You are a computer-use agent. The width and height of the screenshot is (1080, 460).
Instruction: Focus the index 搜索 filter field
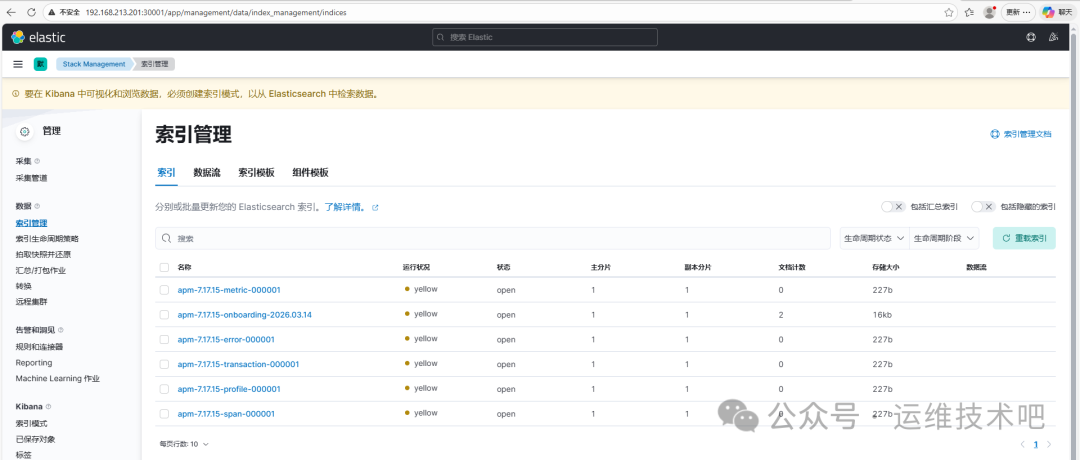(x=492, y=238)
